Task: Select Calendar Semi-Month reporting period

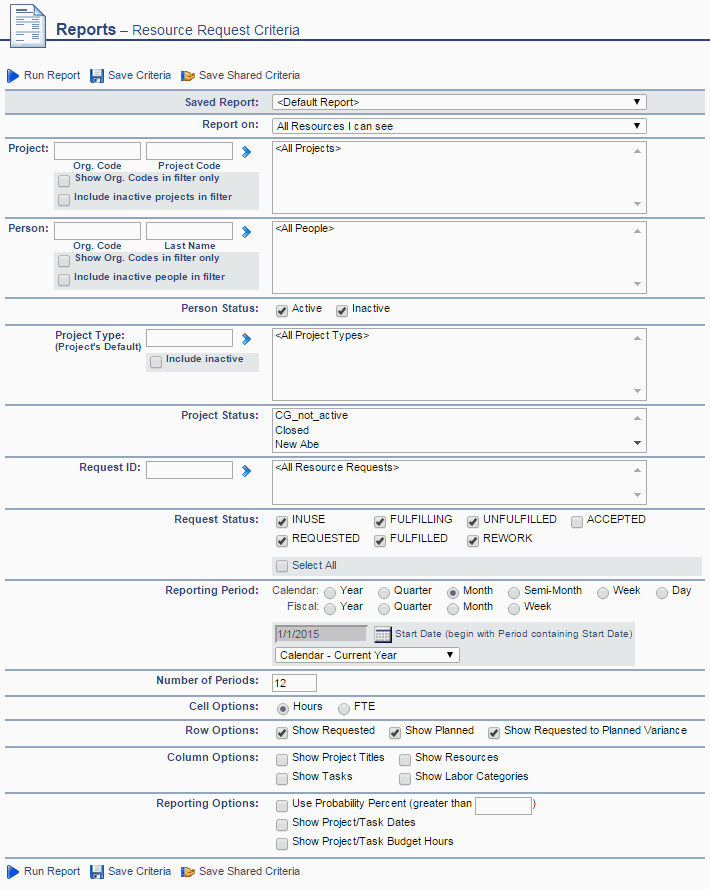Action: [x=514, y=593]
